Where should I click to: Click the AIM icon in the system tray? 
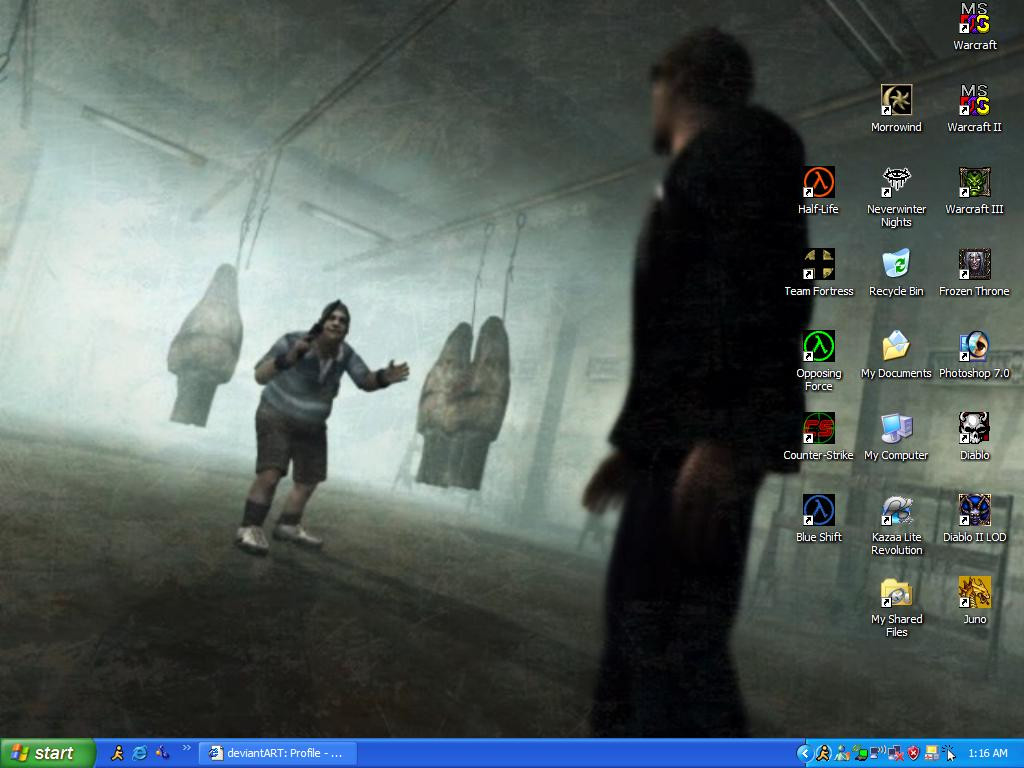coord(824,754)
